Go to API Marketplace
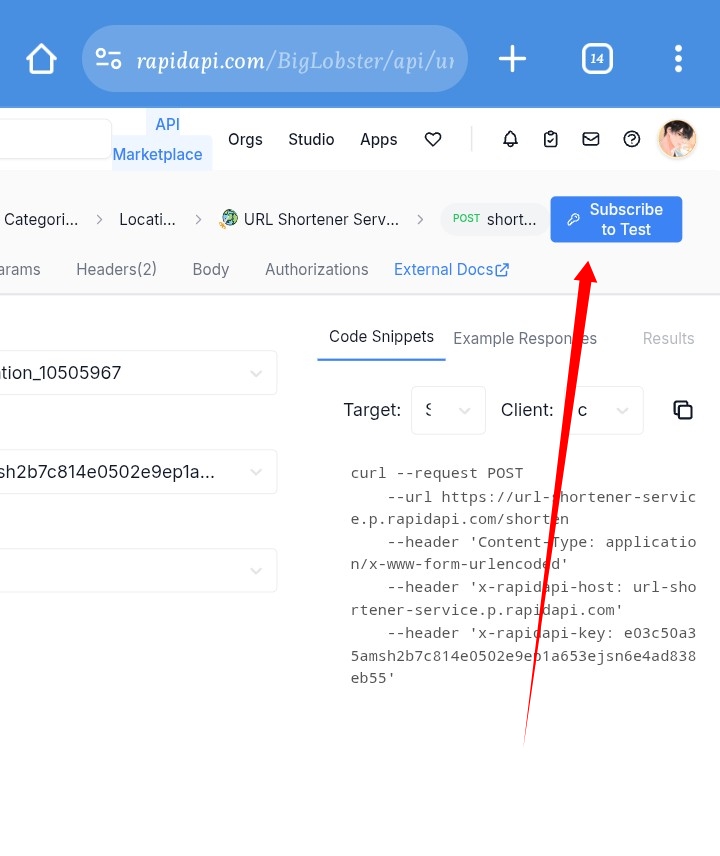Screen dimensions: 720x856 [158, 140]
